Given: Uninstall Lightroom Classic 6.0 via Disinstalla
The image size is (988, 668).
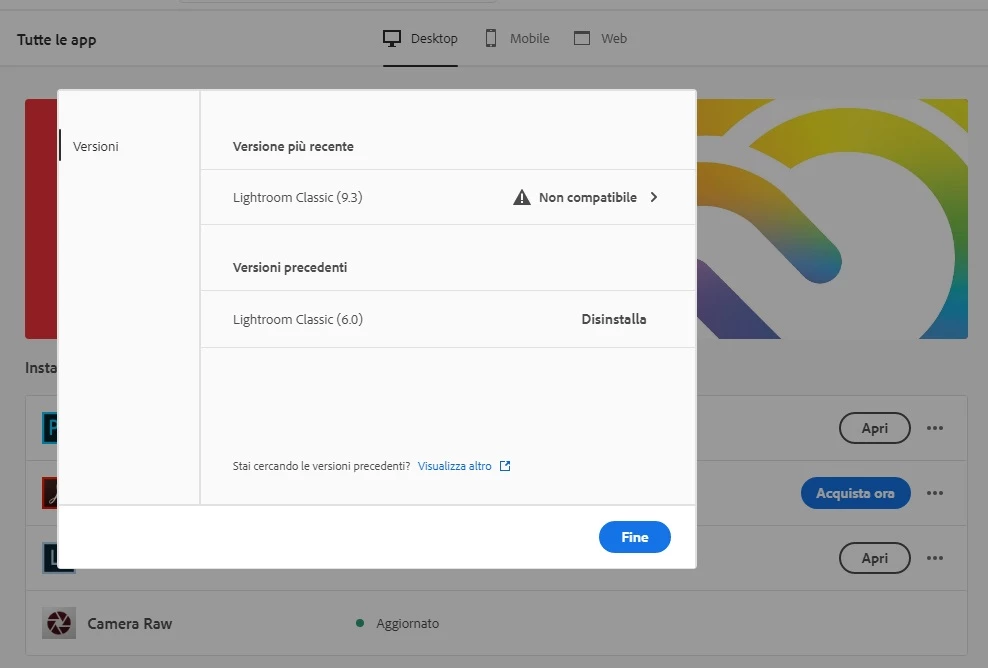Looking at the screenshot, I should tap(614, 319).
